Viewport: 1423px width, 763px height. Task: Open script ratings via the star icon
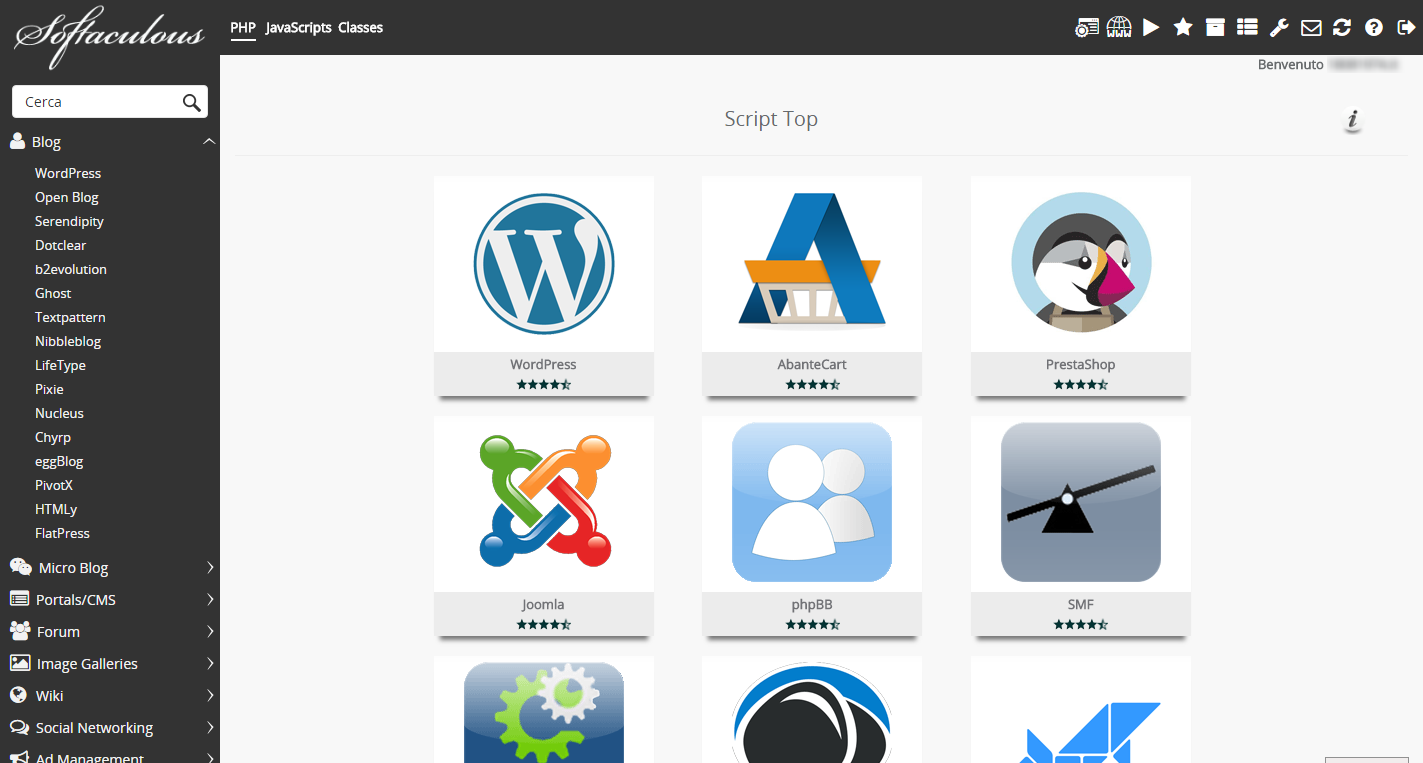(1183, 28)
